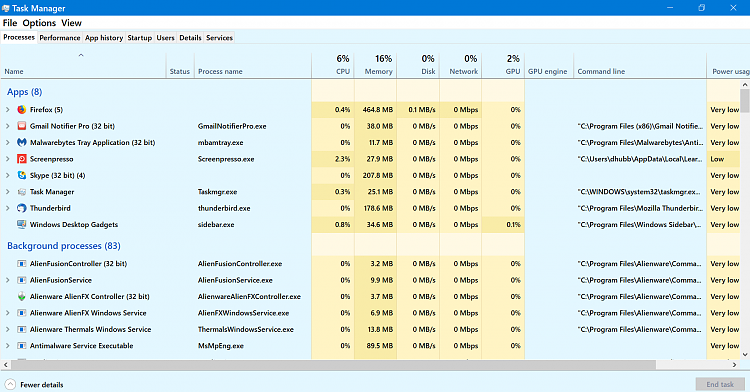
Task: Sort by the Network column header
Action: pyautogui.click(x=461, y=65)
